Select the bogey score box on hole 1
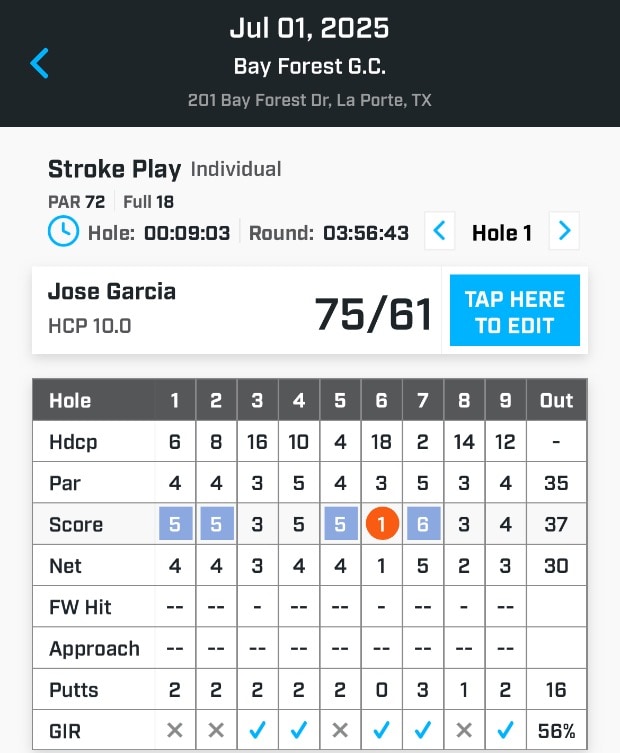The height and width of the screenshot is (753, 620). pyautogui.click(x=175, y=524)
